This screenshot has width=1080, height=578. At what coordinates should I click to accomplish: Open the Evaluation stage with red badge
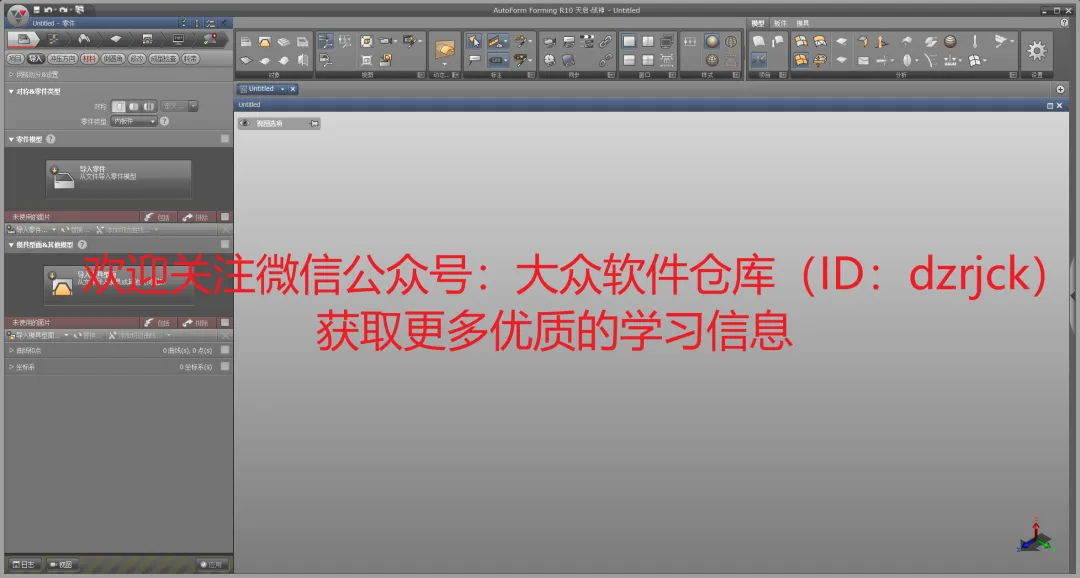click(210, 39)
